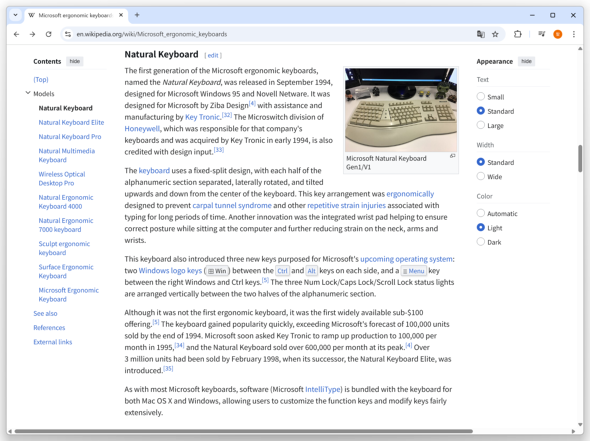Click the translate page icon
This screenshot has height=441, width=590.
pos(481,34)
